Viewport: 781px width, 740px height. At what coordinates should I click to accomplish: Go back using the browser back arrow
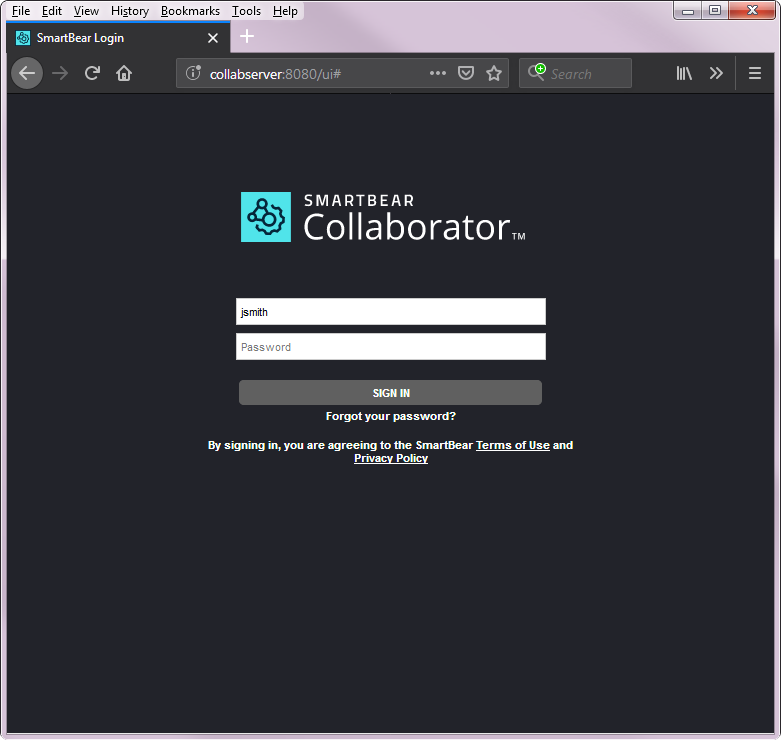tap(27, 74)
